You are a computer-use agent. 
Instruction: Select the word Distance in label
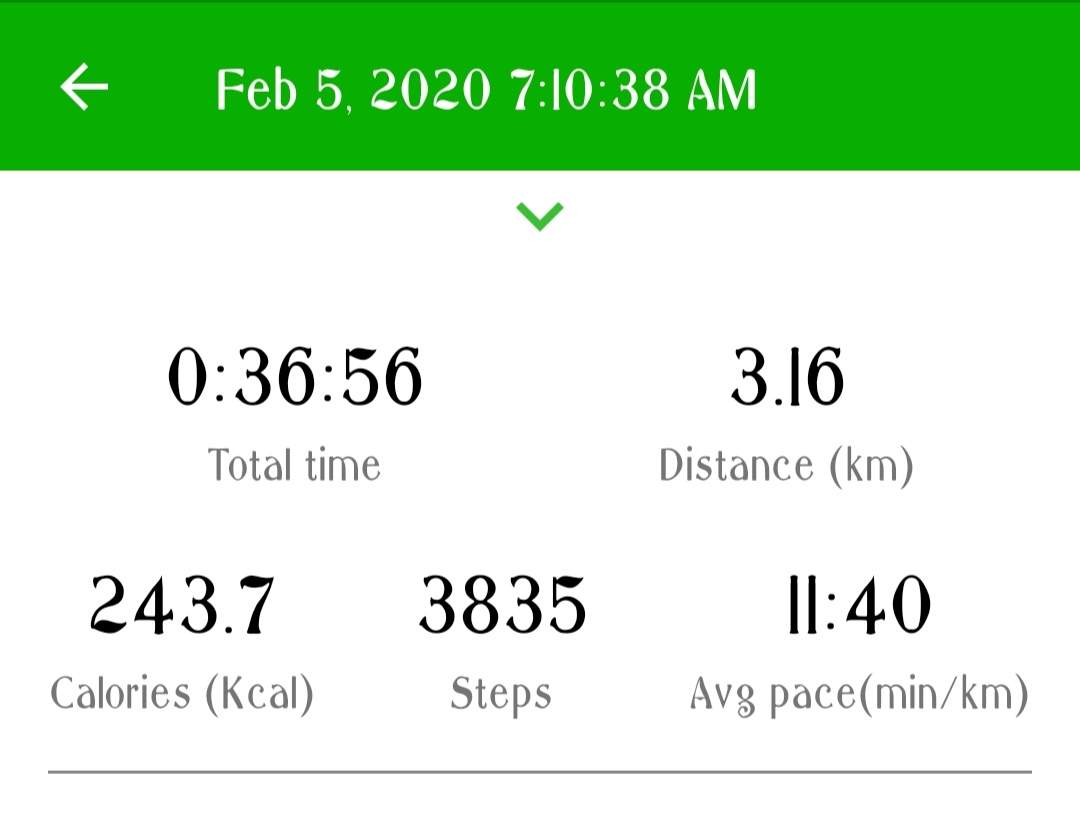click(736, 466)
